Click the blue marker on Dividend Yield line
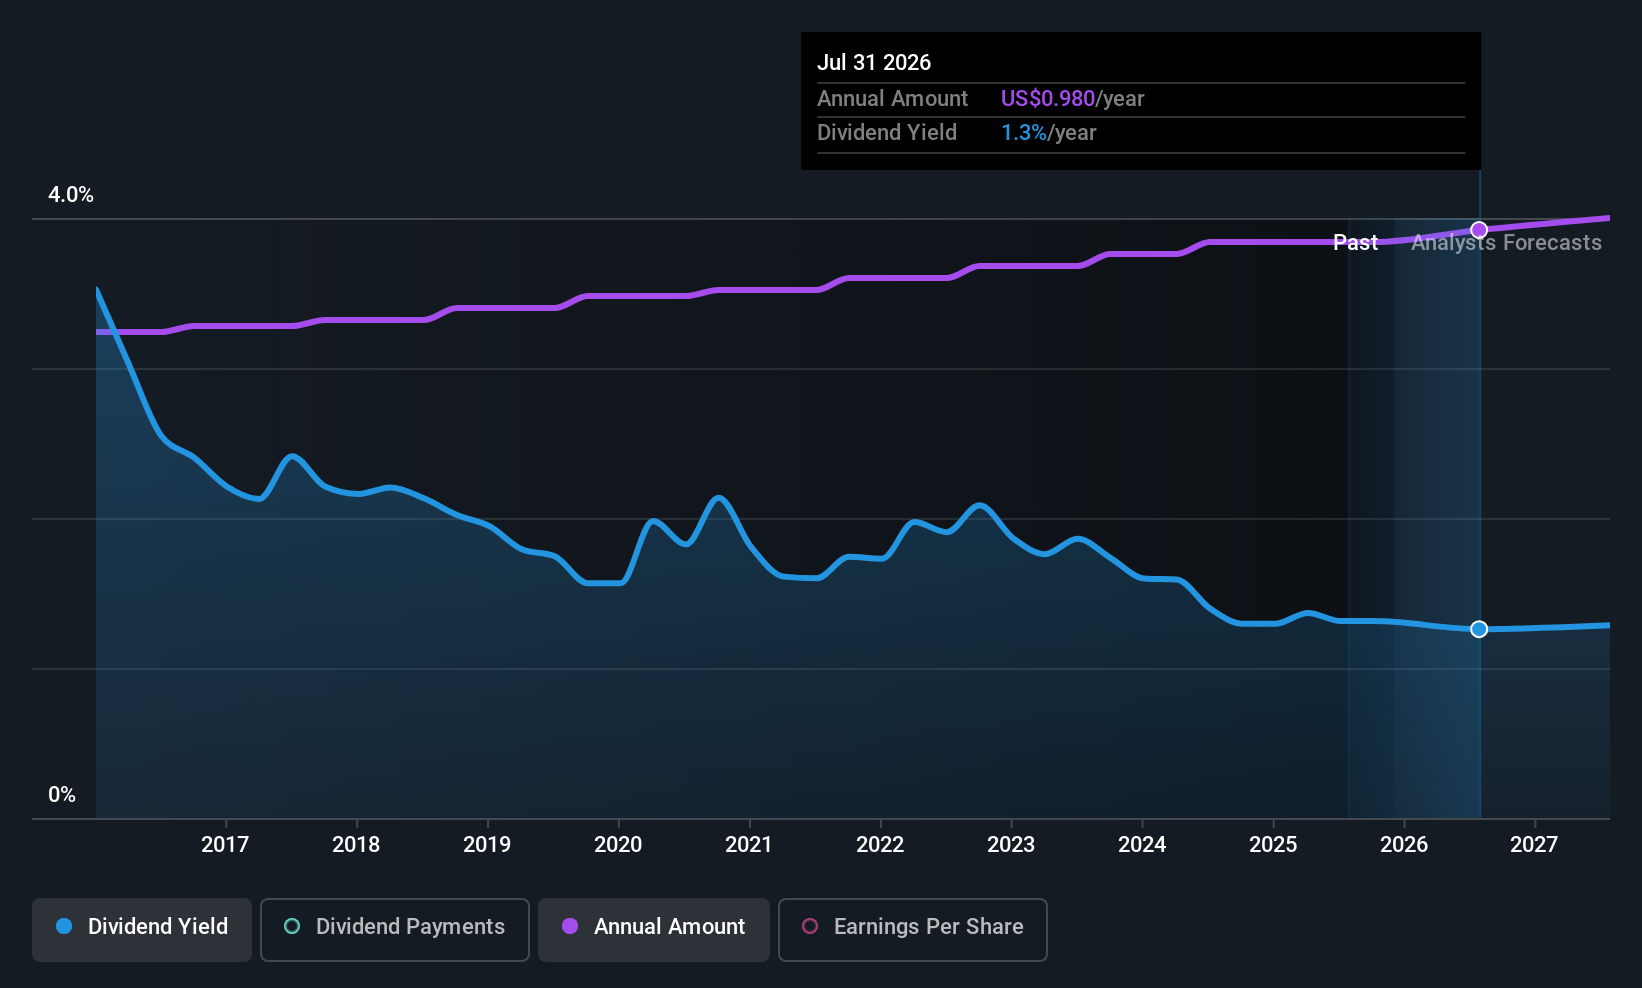This screenshot has width=1642, height=988. point(1479,629)
